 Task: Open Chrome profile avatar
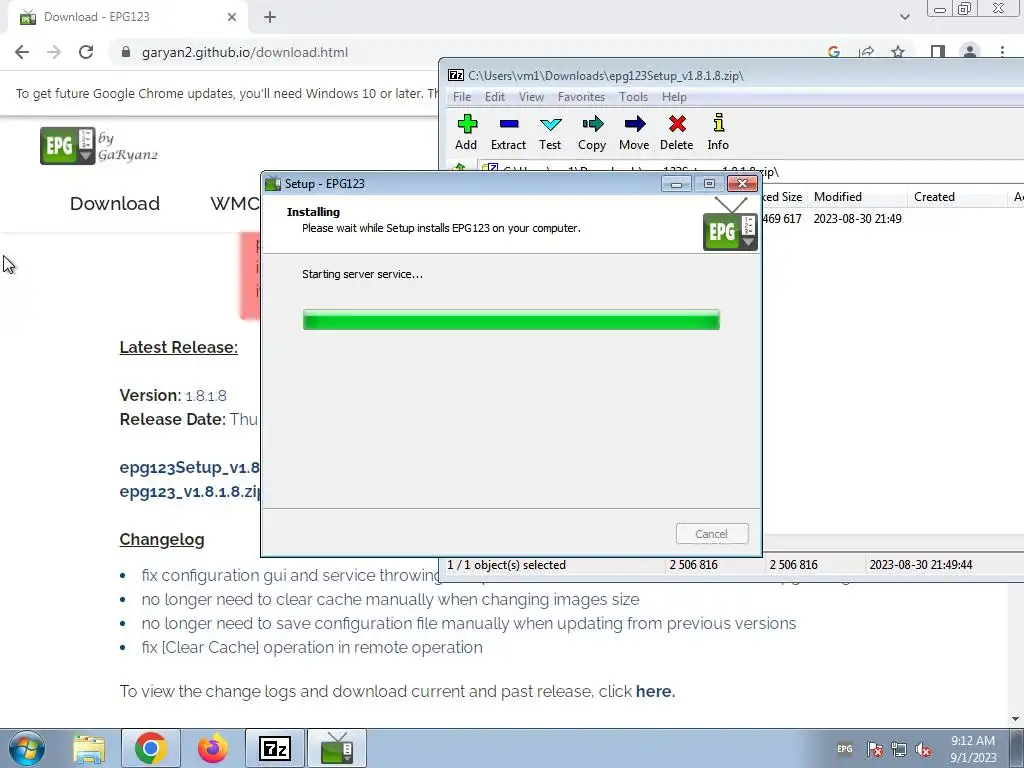(x=970, y=52)
